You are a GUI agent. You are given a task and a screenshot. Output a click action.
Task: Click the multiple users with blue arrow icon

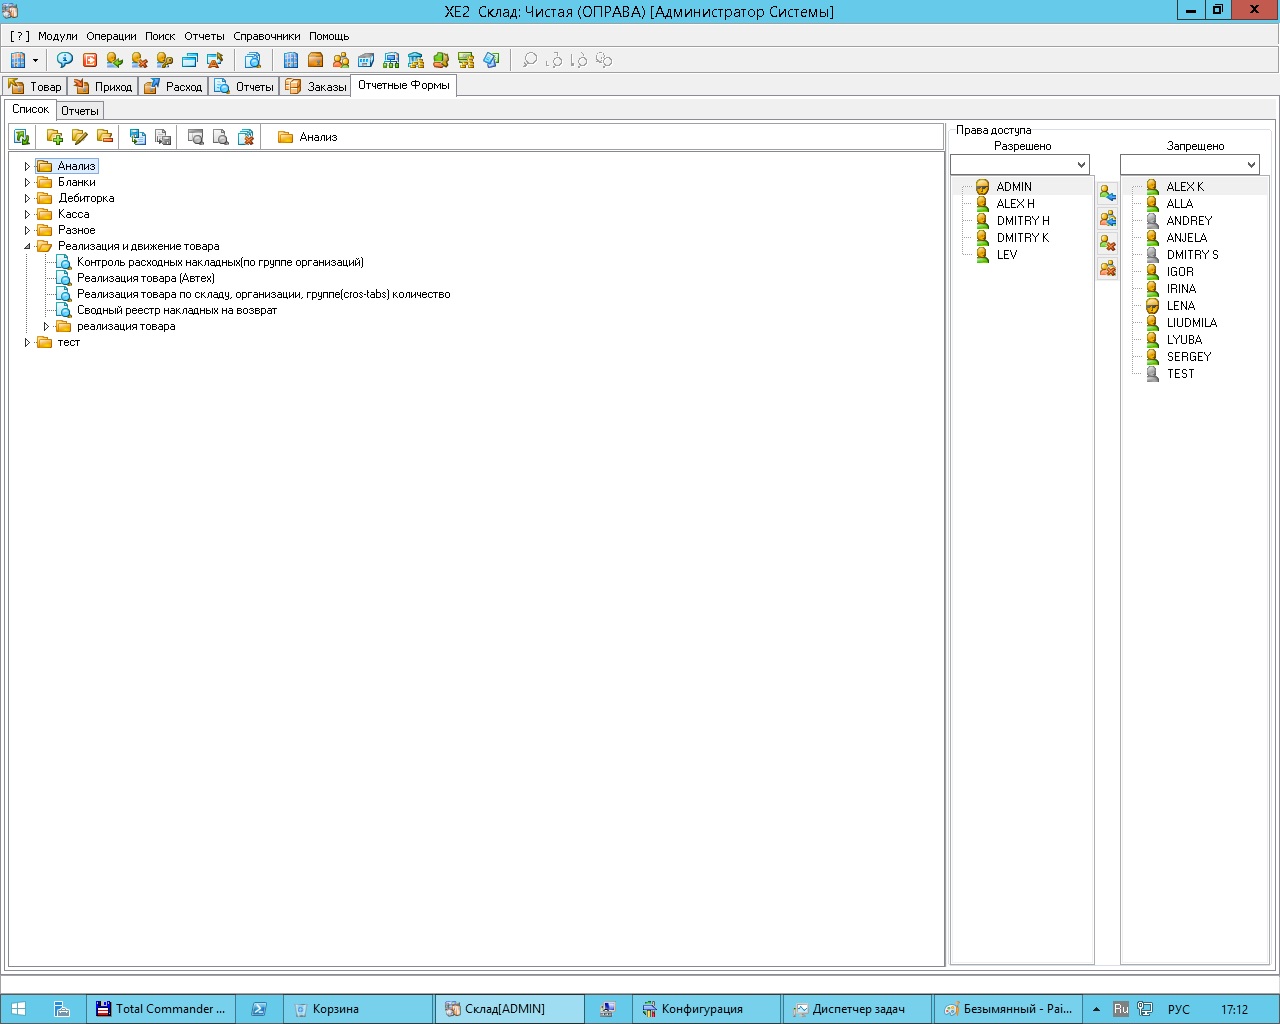pos(1107,218)
